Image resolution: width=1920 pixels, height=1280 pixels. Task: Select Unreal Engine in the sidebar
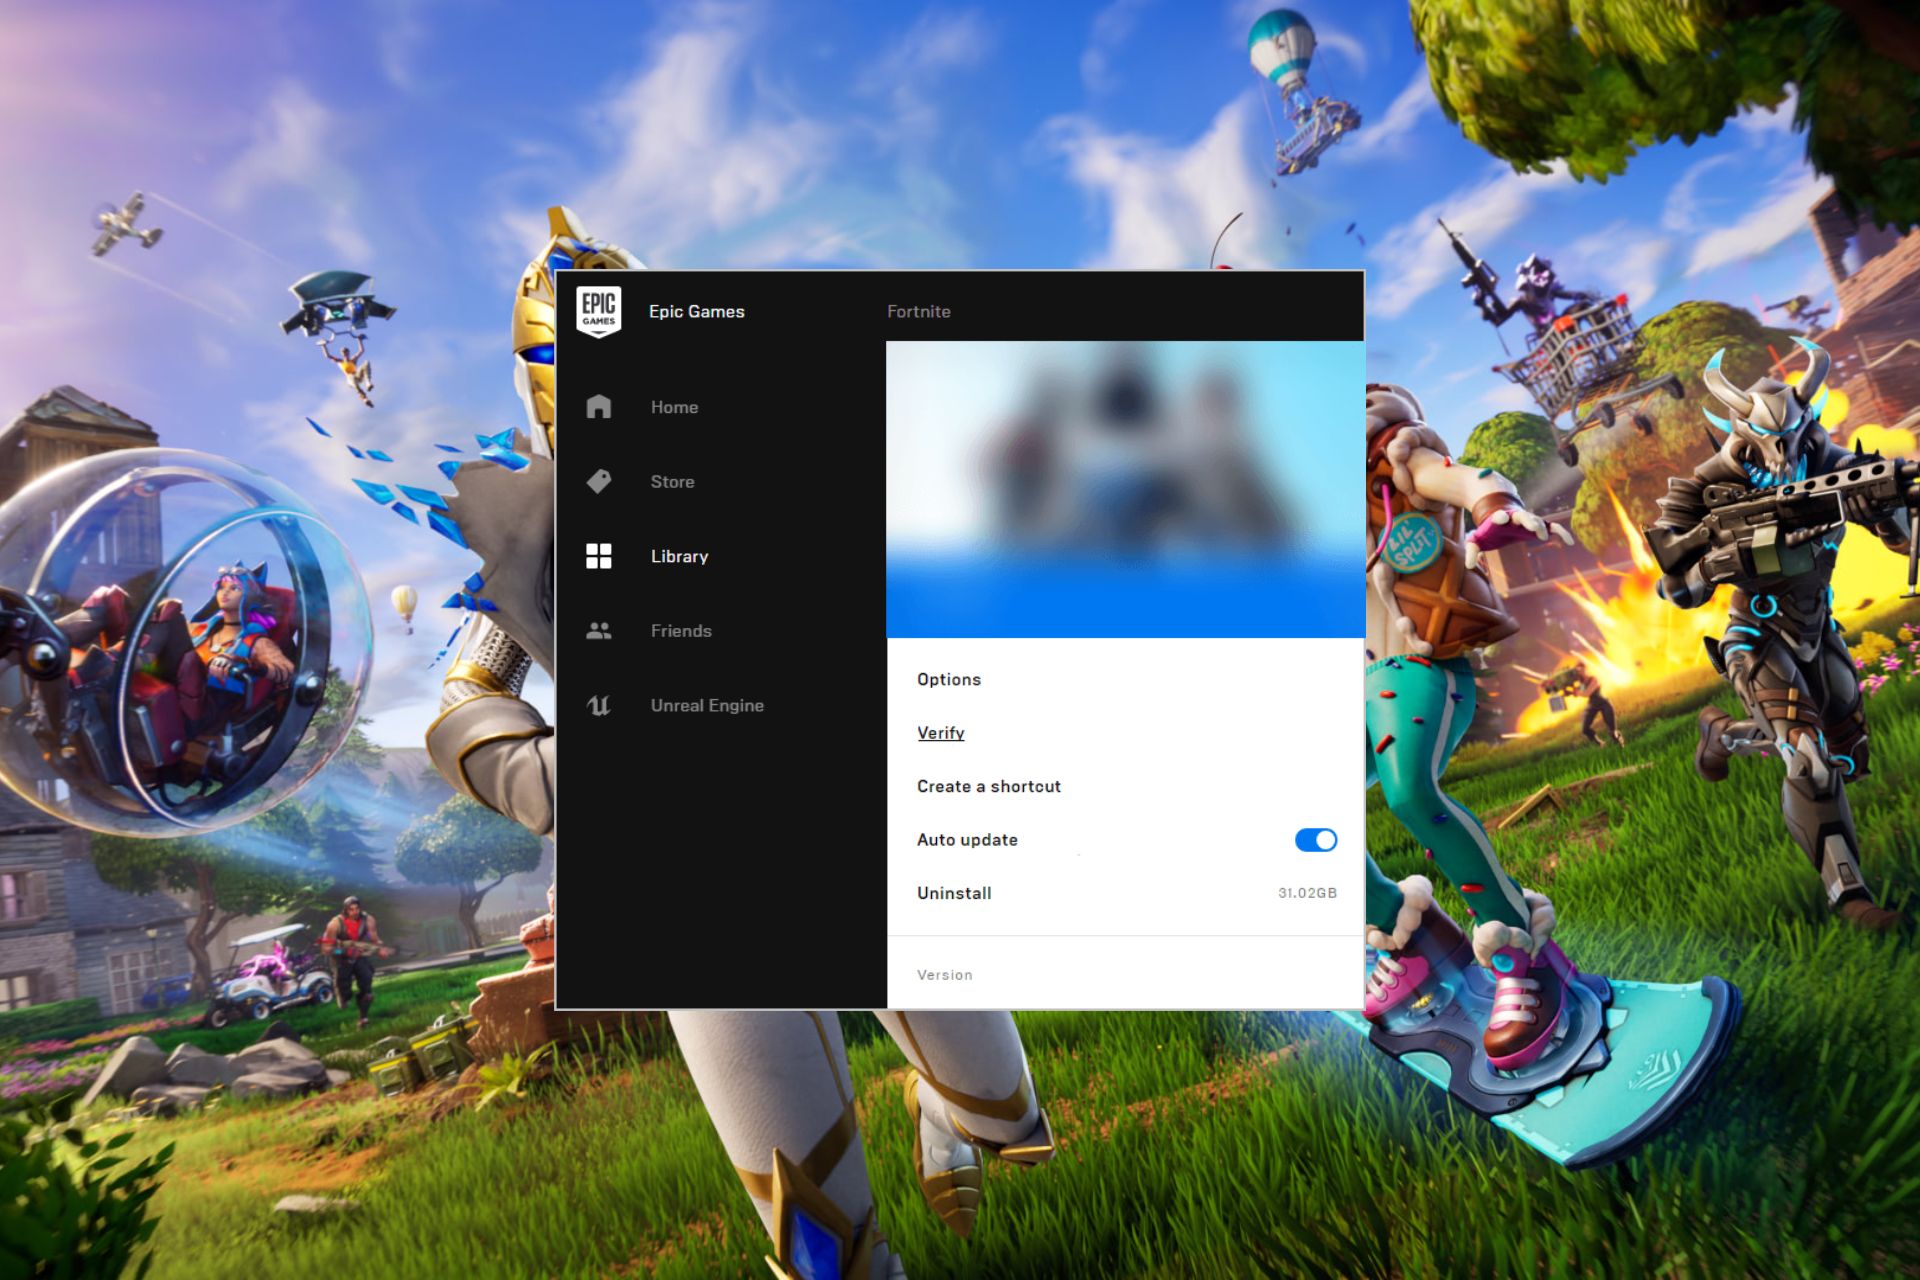click(707, 705)
